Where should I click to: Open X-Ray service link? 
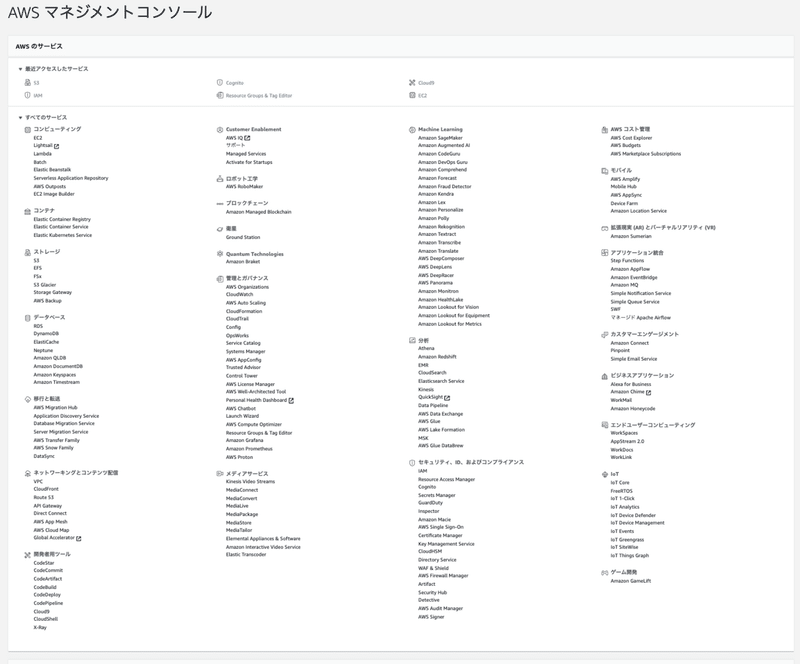point(40,628)
